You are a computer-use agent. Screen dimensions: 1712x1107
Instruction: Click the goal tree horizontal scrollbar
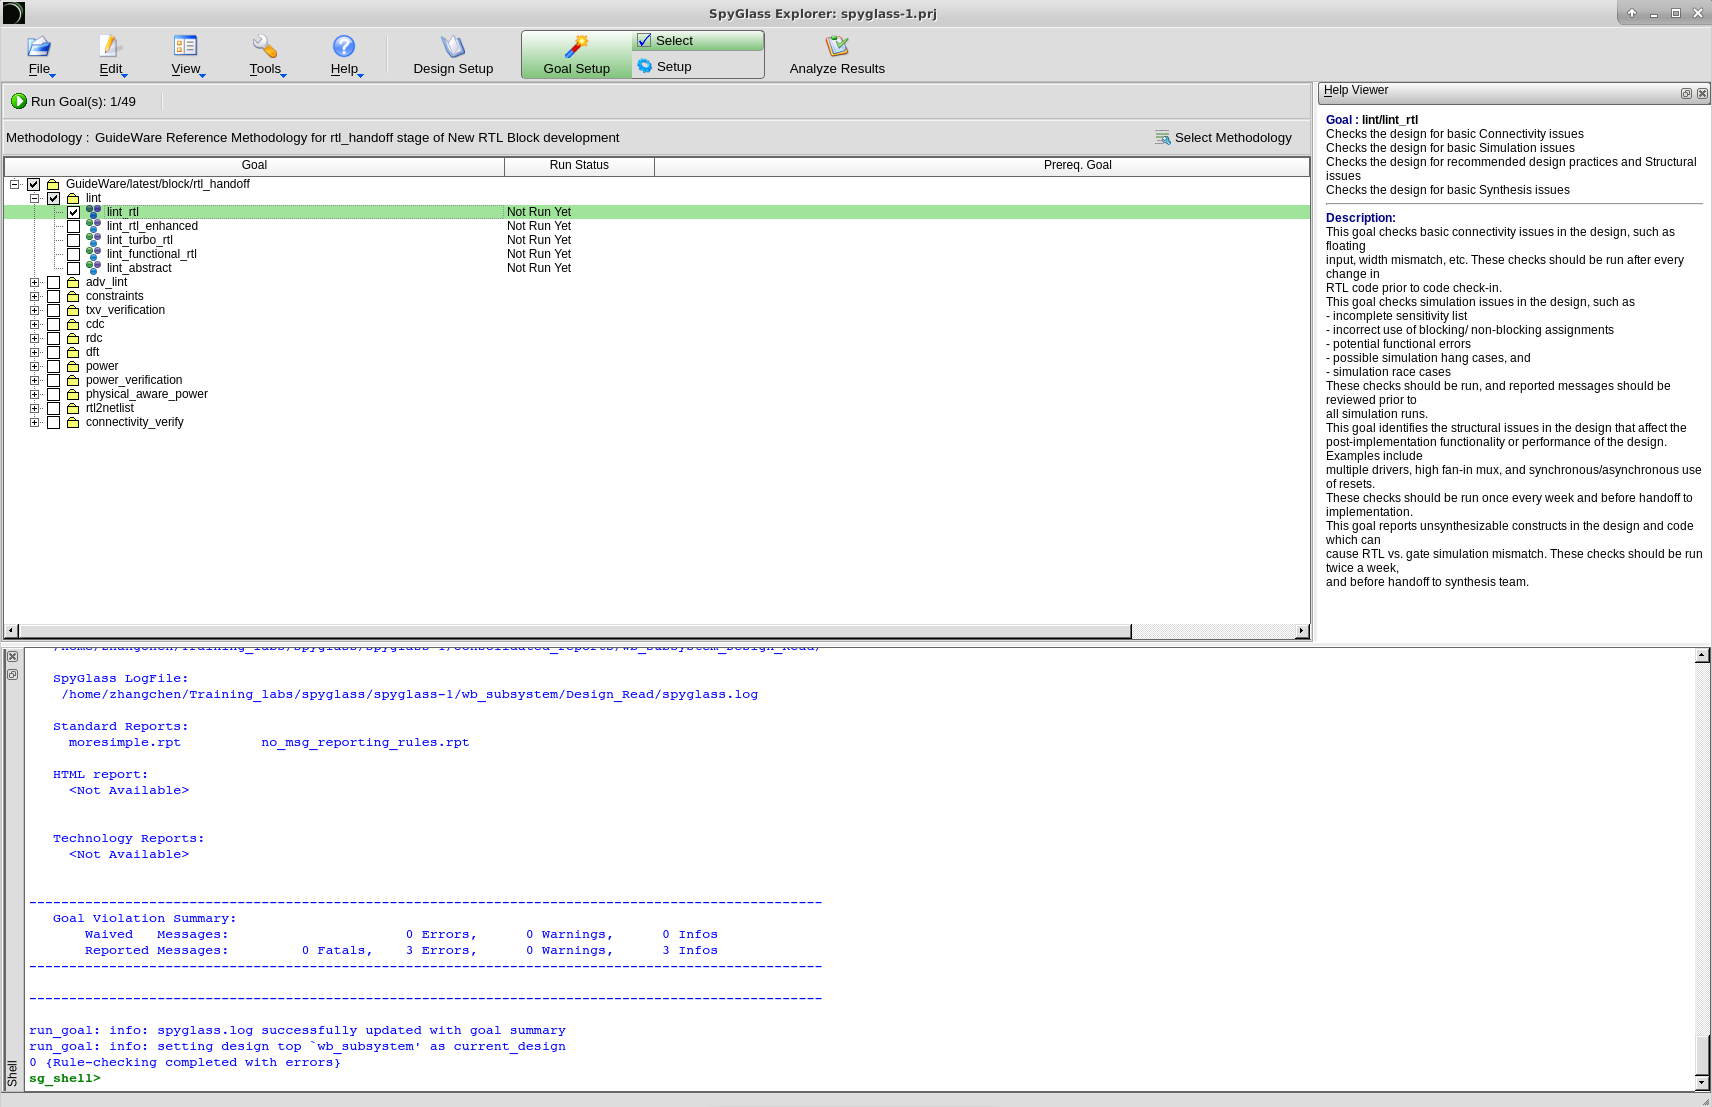click(574, 631)
